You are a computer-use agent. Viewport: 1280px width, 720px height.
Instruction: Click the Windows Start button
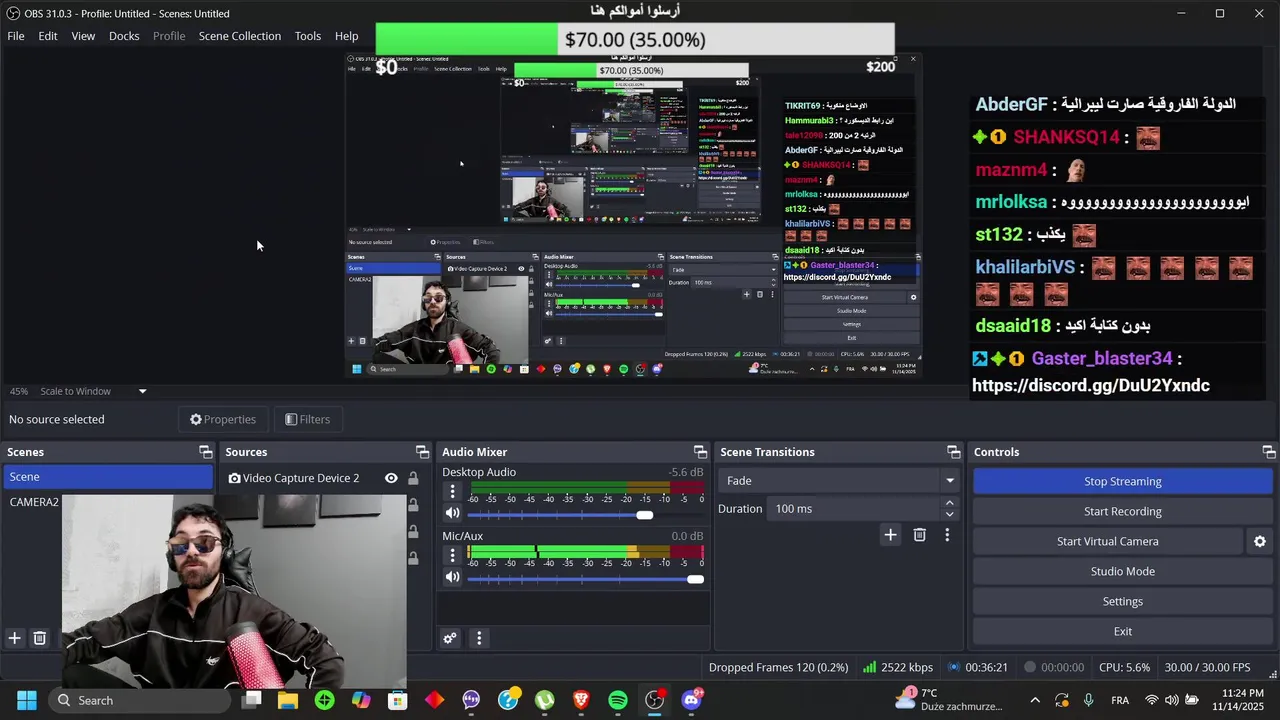(x=27, y=700)
